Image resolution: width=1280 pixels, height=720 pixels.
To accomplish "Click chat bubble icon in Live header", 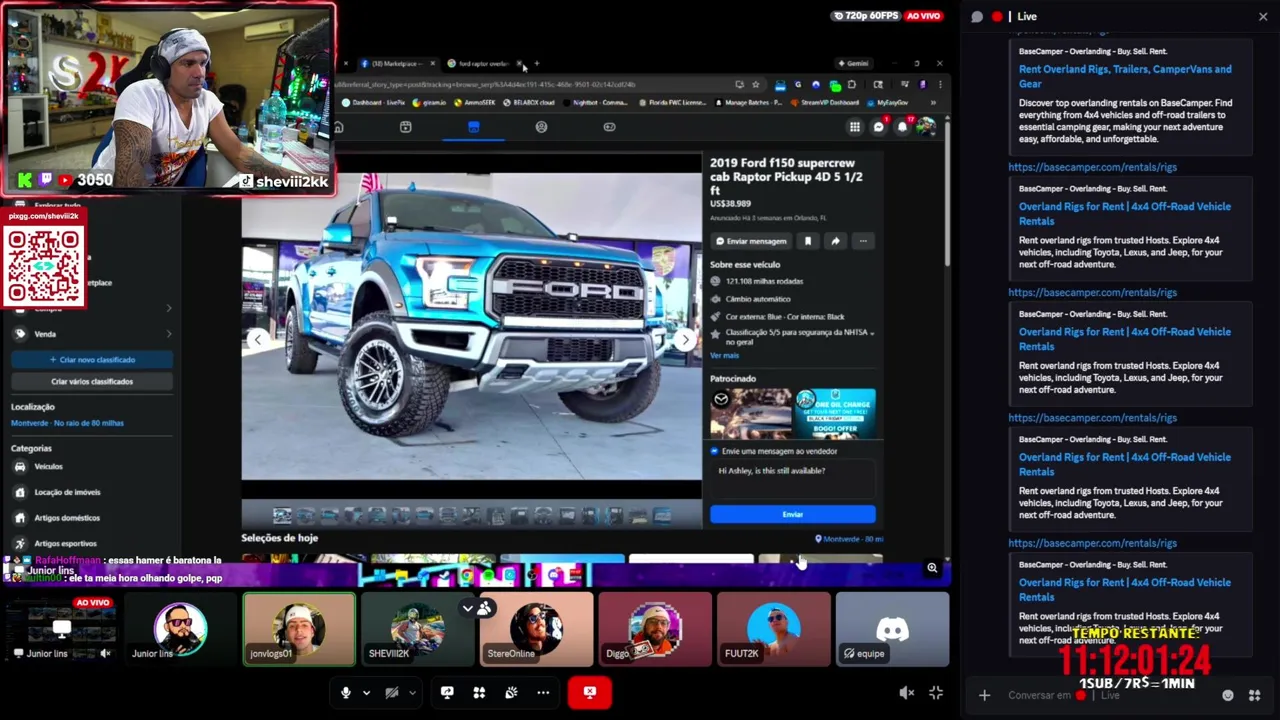I will click(x=977, y=16).
